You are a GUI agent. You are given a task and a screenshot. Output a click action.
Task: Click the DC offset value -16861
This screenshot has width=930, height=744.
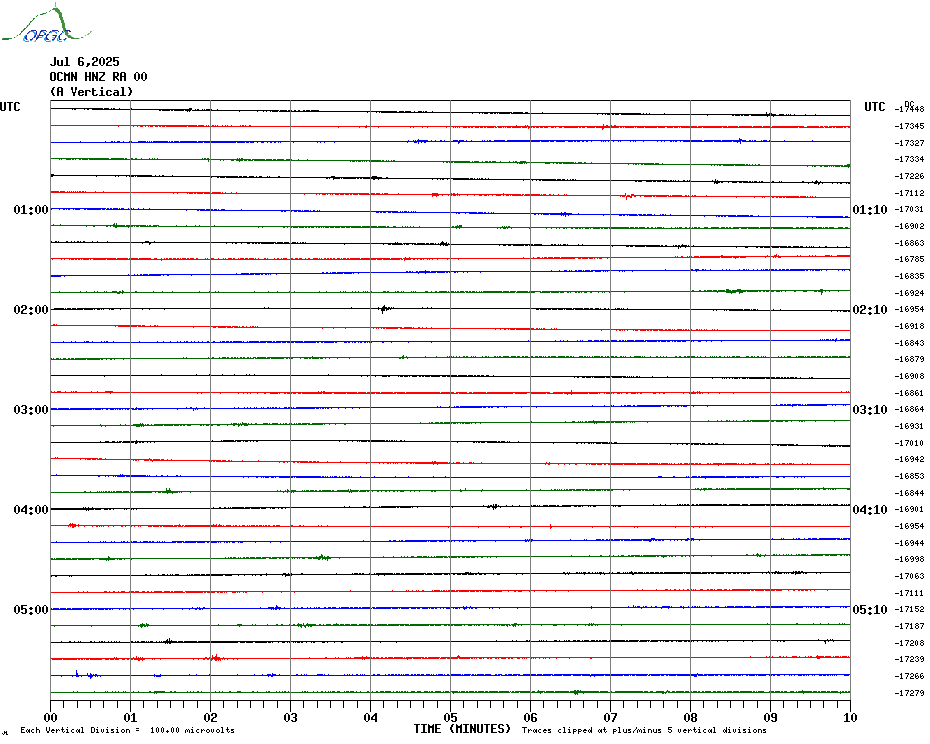[x=909, y=393]
